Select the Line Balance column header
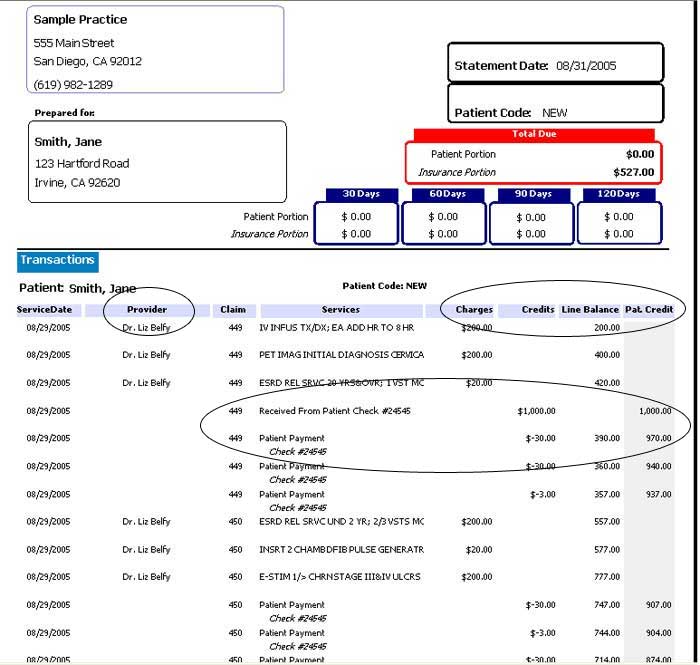700x665 pixels. coord(590,310)
